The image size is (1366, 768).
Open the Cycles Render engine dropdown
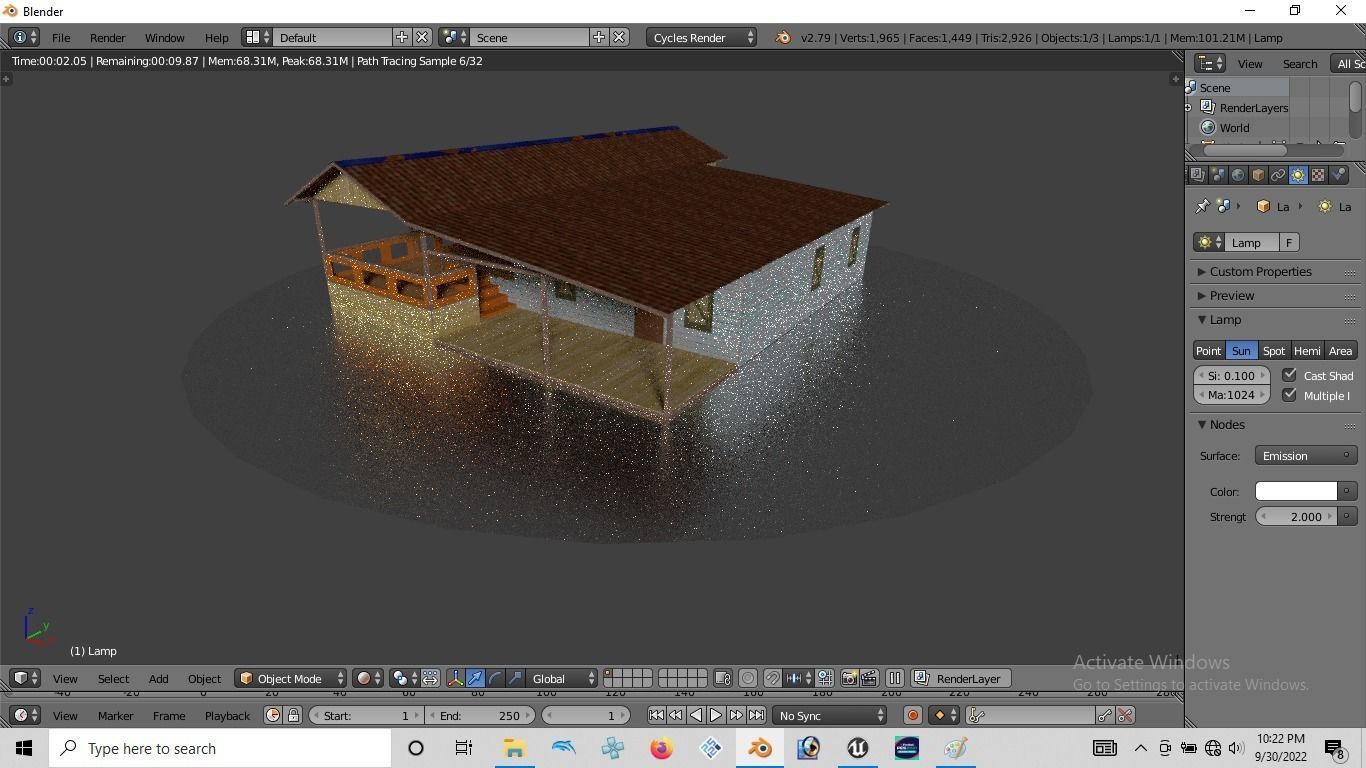click(701, 37)
